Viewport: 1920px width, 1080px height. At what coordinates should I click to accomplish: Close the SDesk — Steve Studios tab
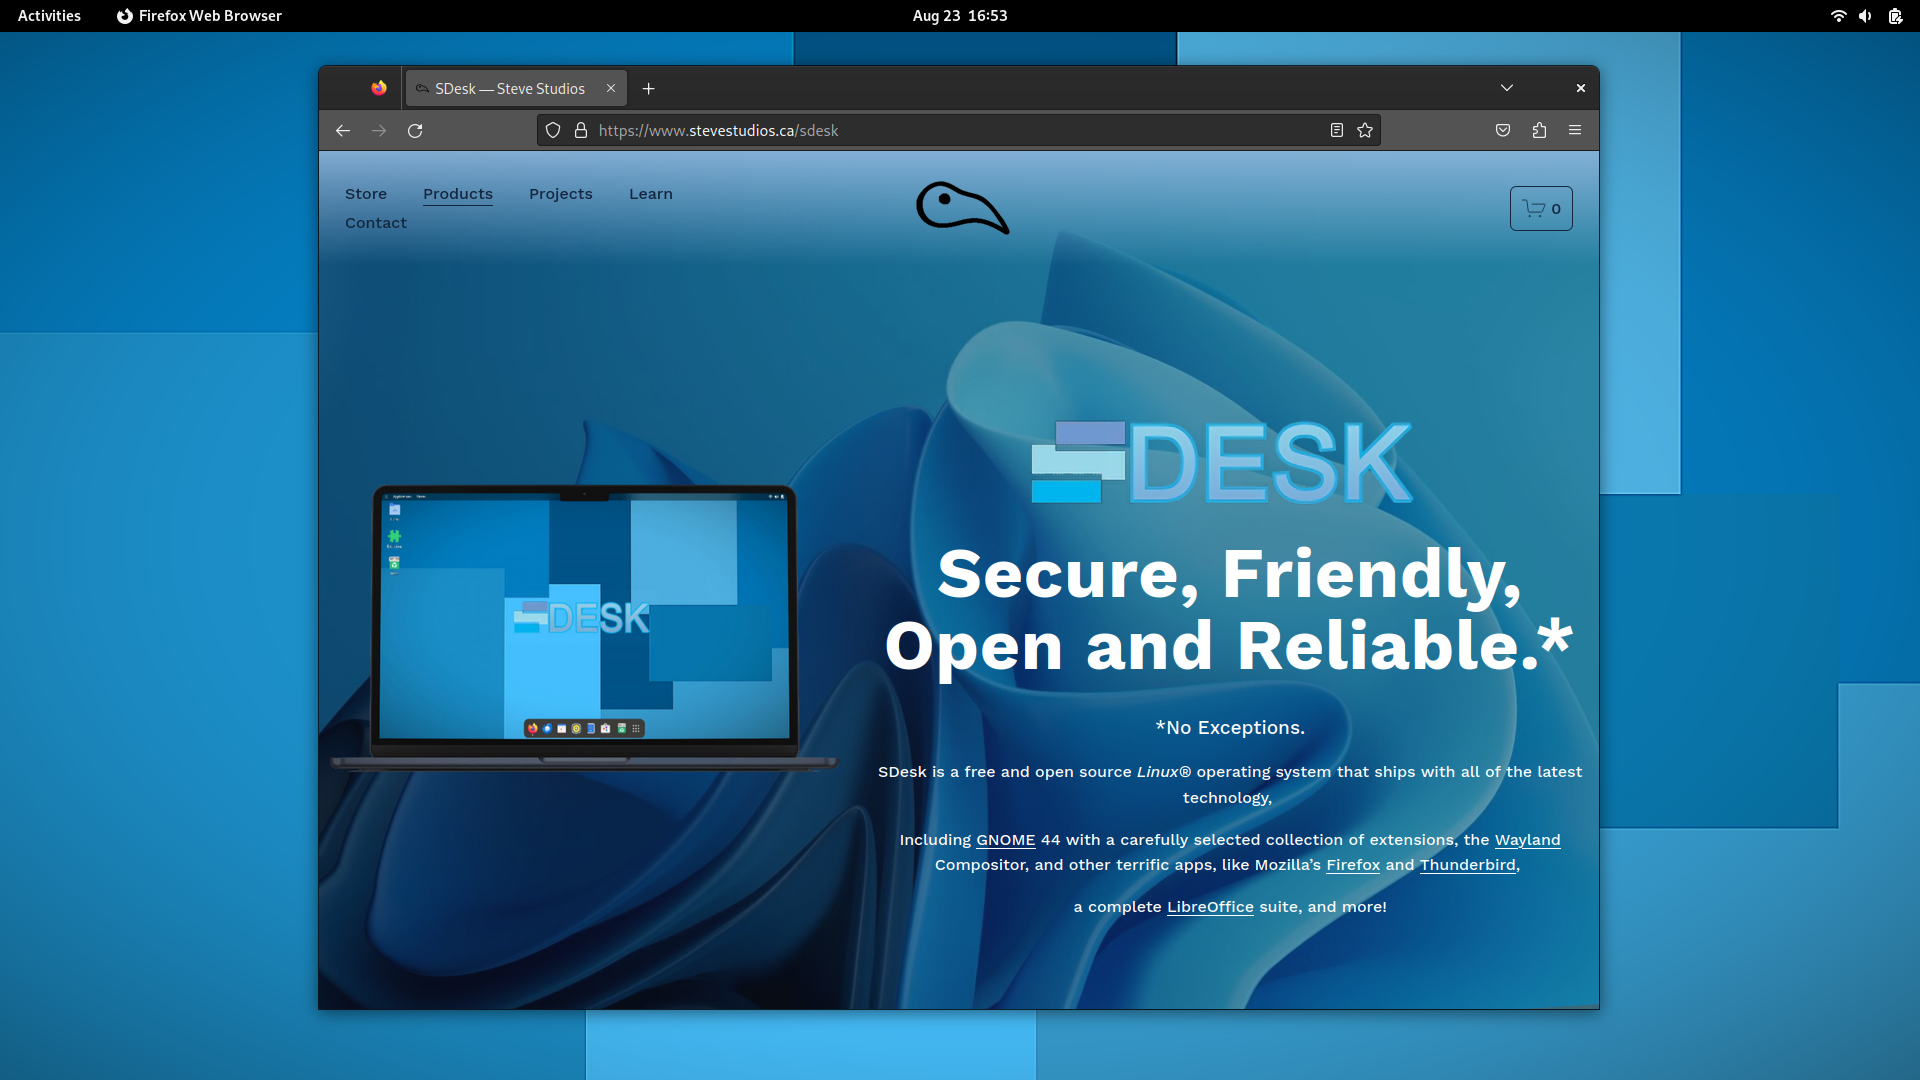pyautogui.click(x=611, y=88)
